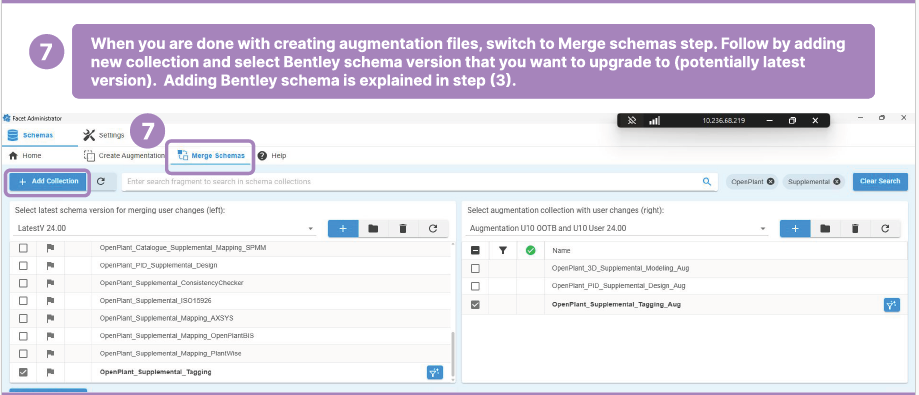This screenshot has height=395, width=919.
Task: Open the Help menu item
Action: point(272,156)
